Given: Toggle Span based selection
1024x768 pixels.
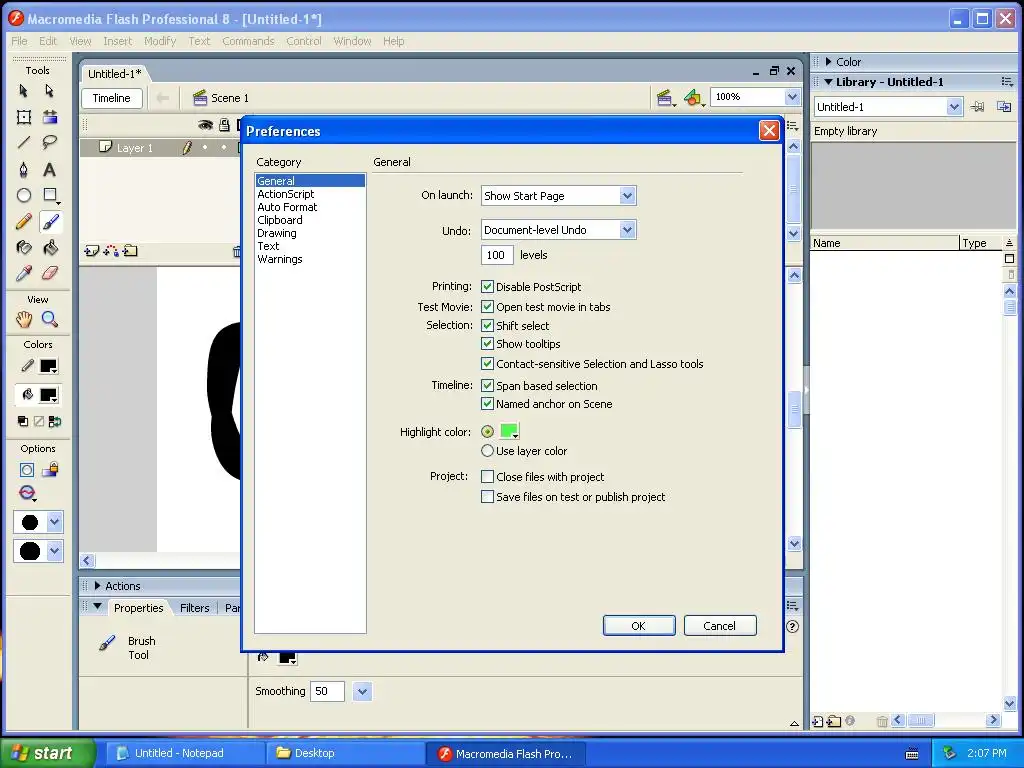Looking at the screenshot, I should point(487,385).
